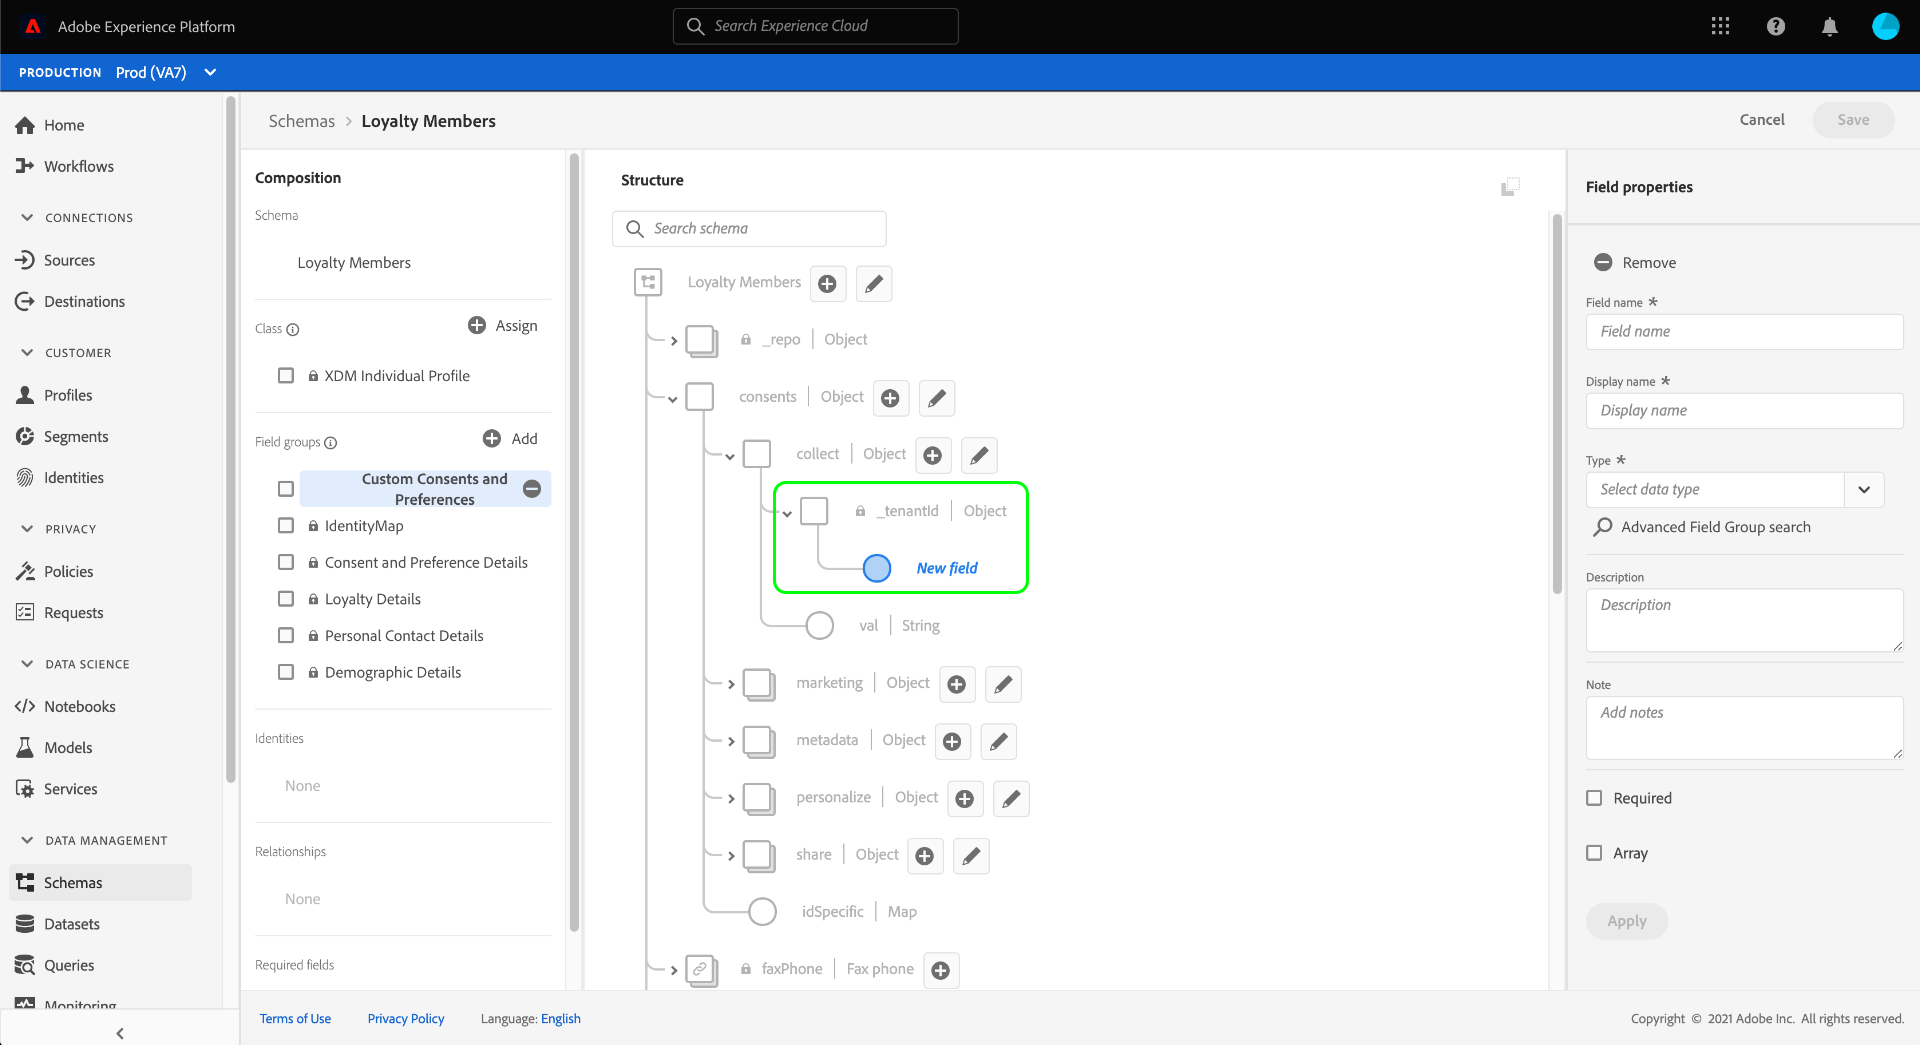
Task: Check the Demographic Details checkbox
Action: click(286, 672)
